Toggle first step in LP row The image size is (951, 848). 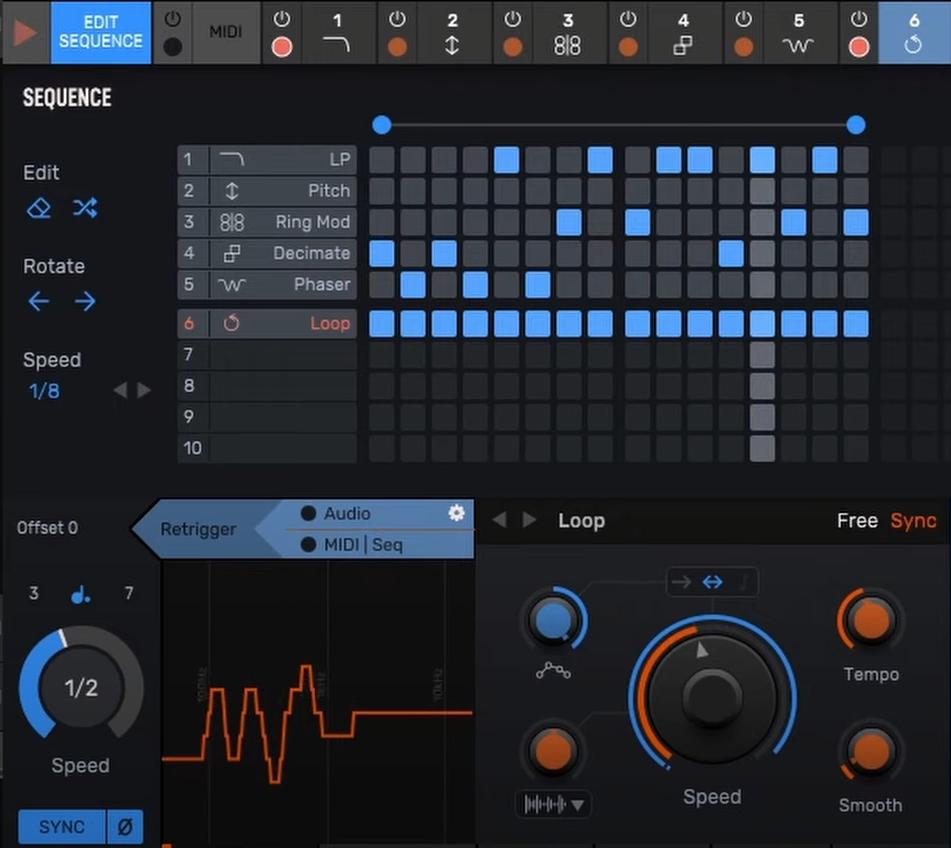click(381, 160)
